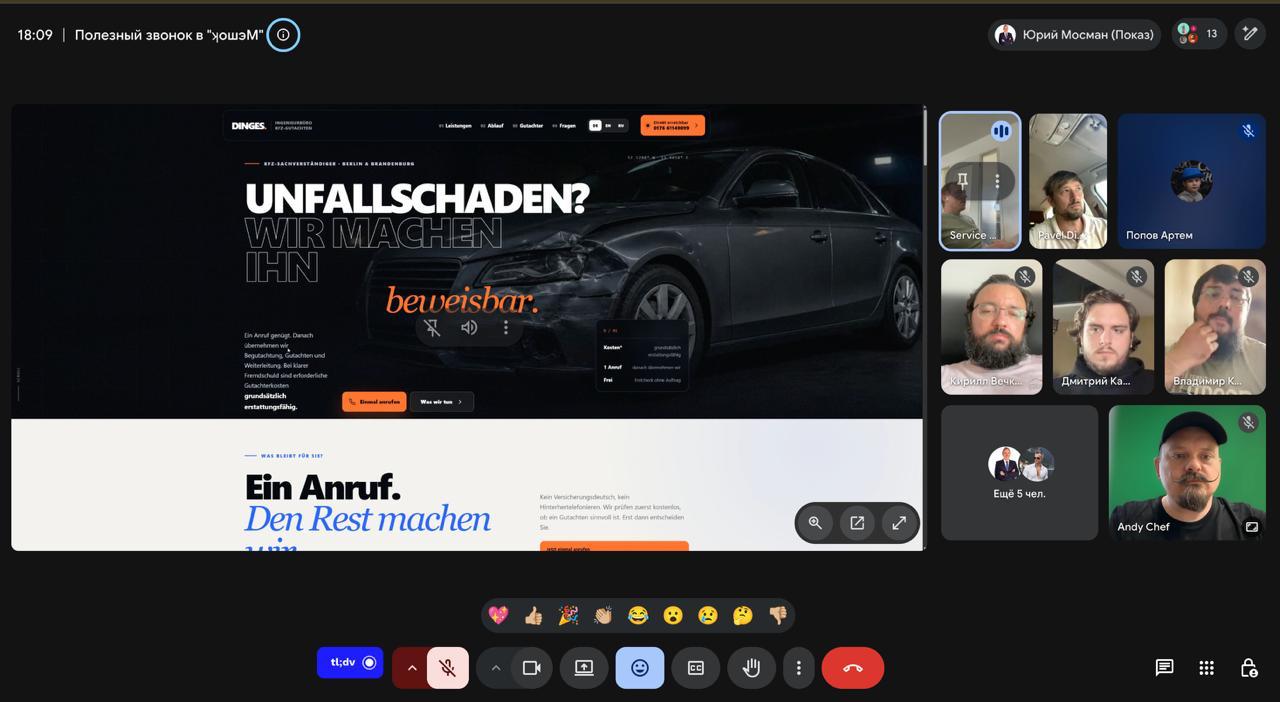Select the Кирилл Вечк... video tile

[991, 327]
